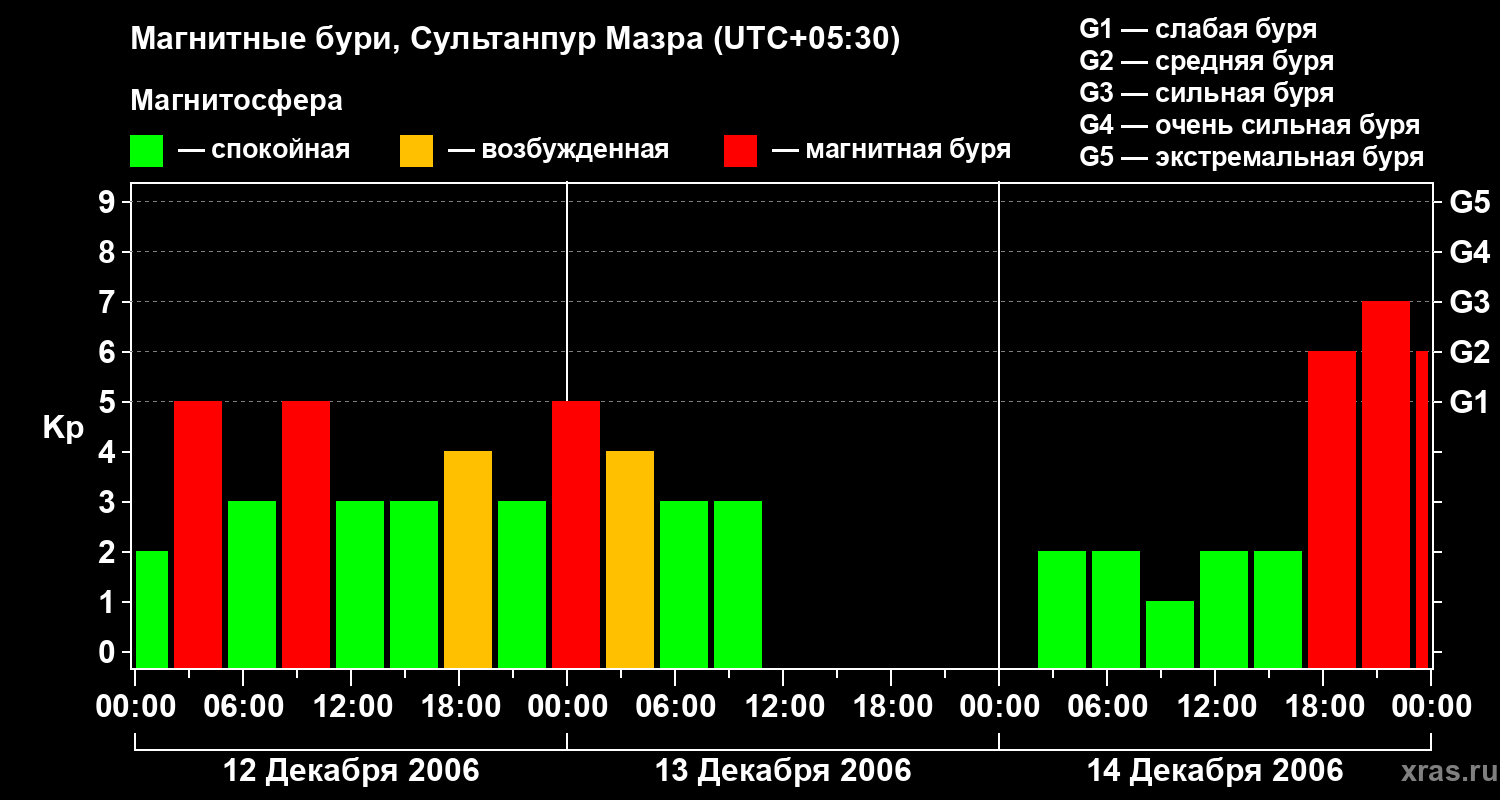
Task: Select the first orange Kp 4 bar on December 12
Action: pos(468,559)
